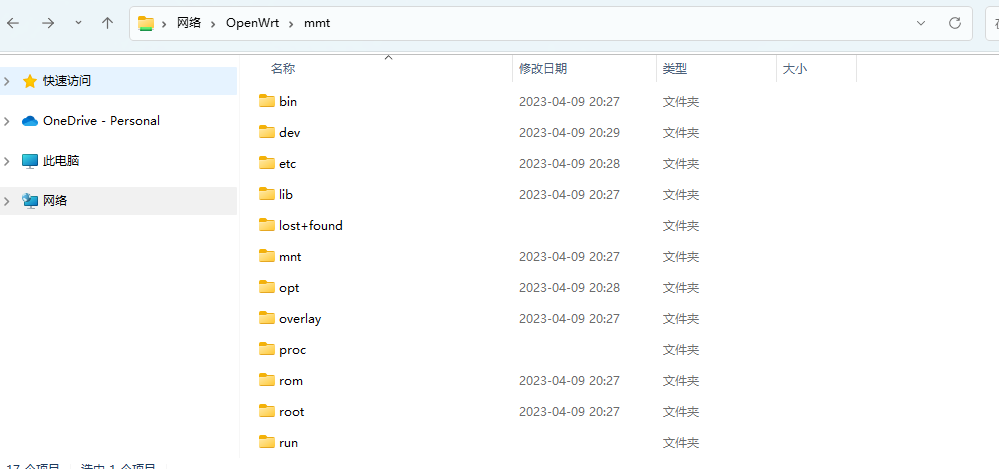
Task: Select the OpenWrt breadcrumb segment
Action: pyautogui.click(x=252, y=24)
